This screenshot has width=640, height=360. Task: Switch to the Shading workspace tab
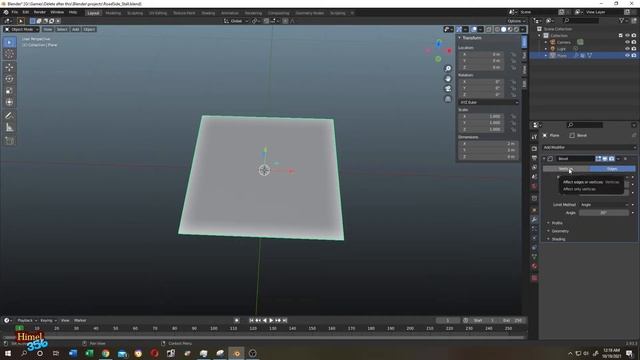pos(208,13)
